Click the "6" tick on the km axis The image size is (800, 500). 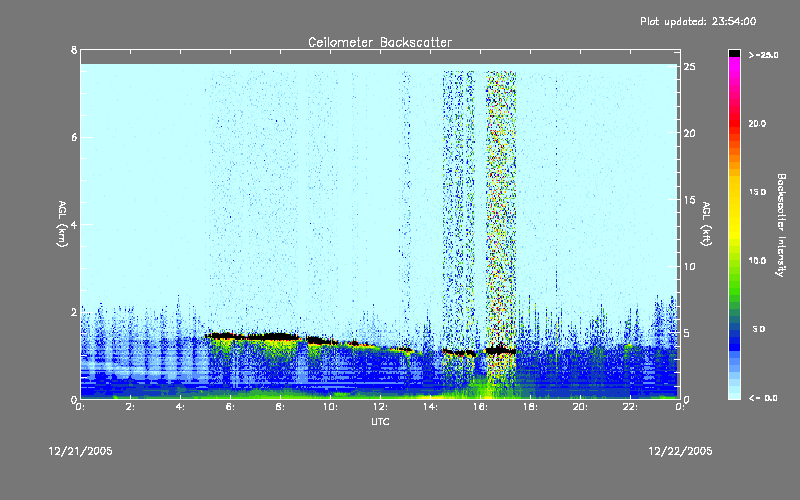[x=74, y=137]
